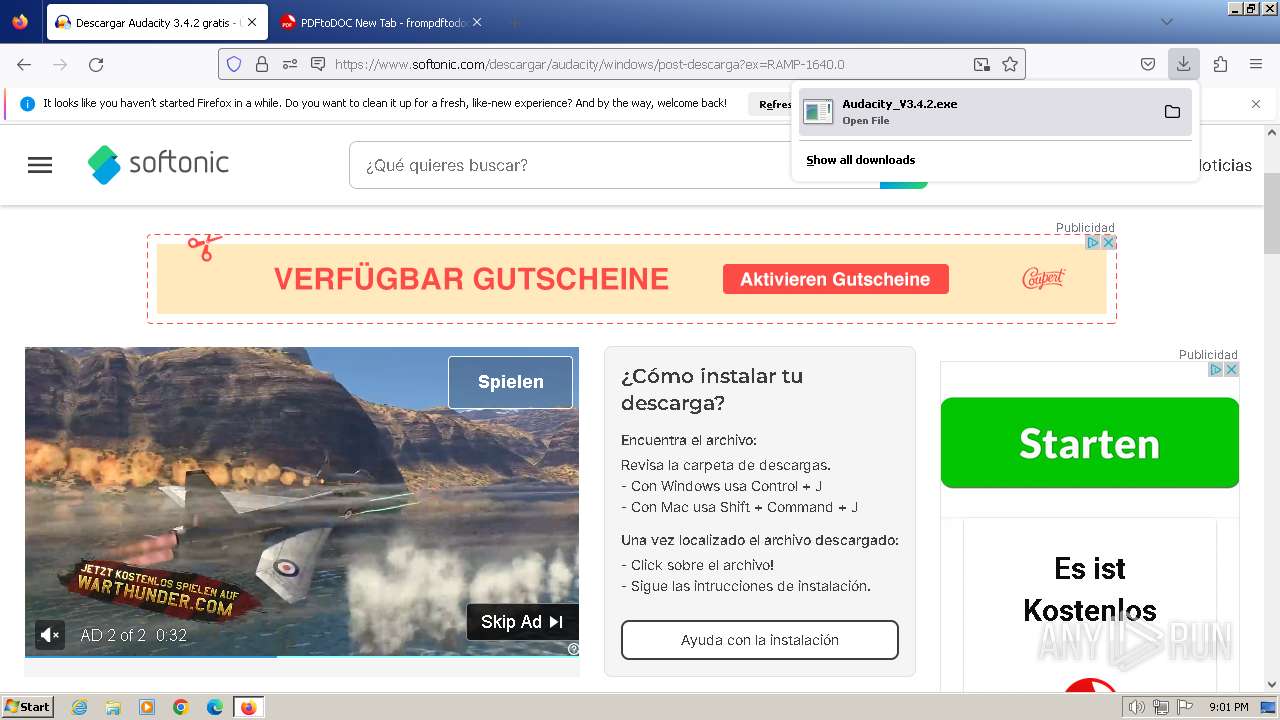Launch Microsoft Edge from taskbar
1280x720 pixels.
[215, 707]
